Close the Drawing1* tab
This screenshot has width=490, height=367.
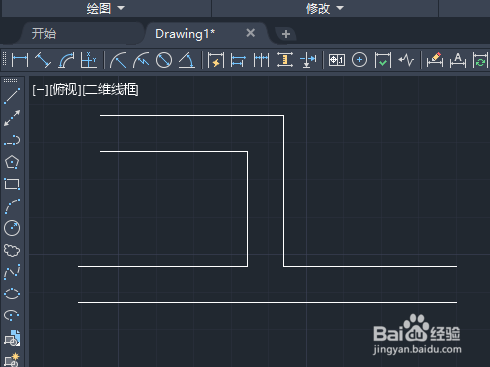pos(250,33)
